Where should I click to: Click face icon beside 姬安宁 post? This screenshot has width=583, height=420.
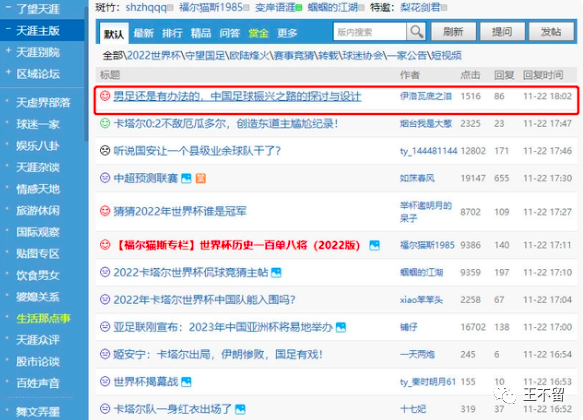coord(105,354)
